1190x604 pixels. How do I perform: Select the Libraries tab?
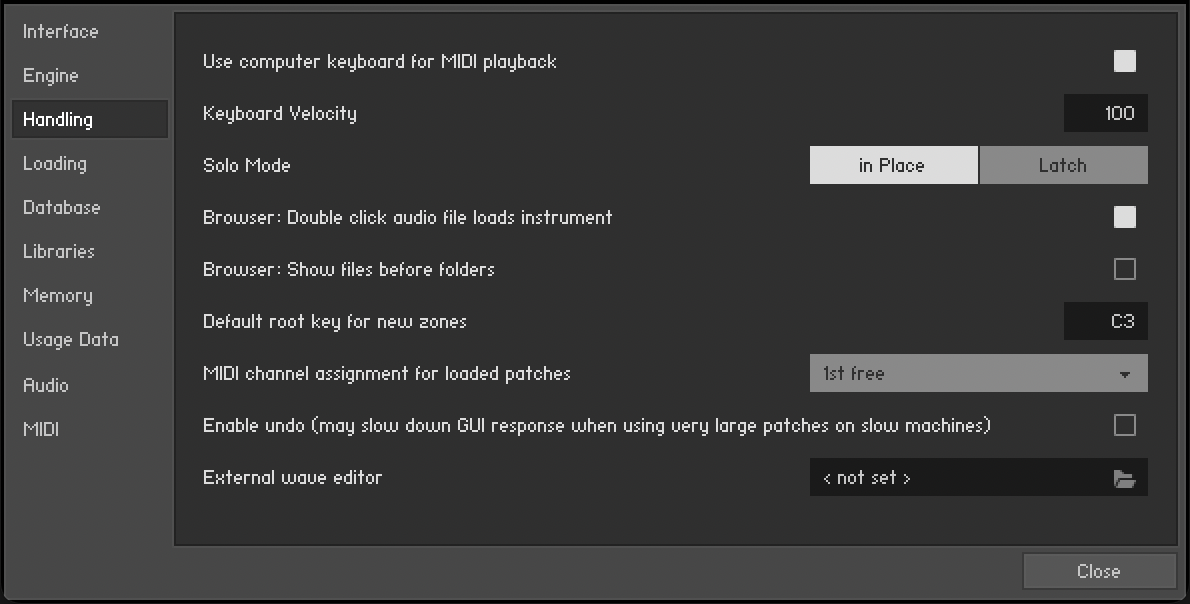pos(59,252)
